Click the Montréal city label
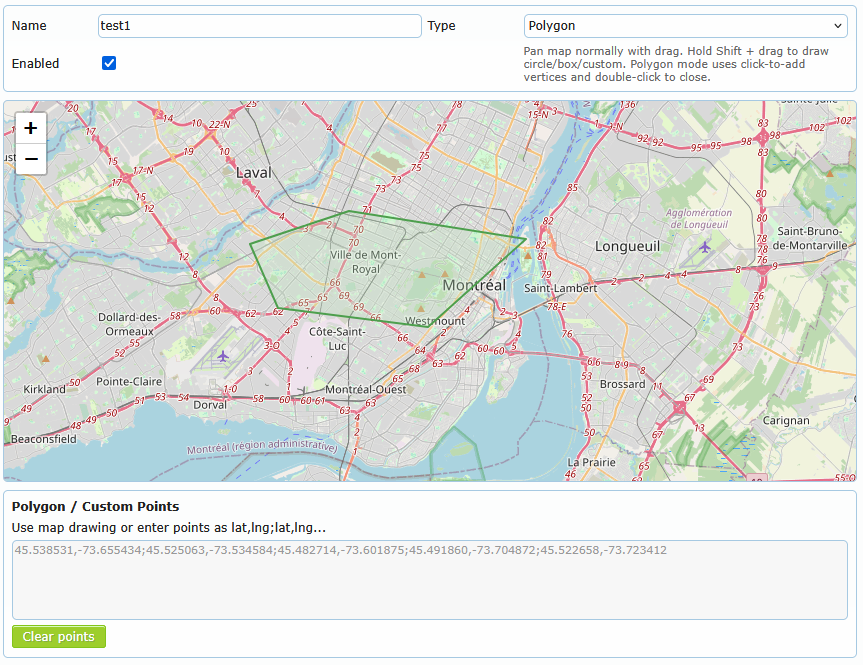Image resolution: width=863 pixels, height=665 pixels. 474,285
